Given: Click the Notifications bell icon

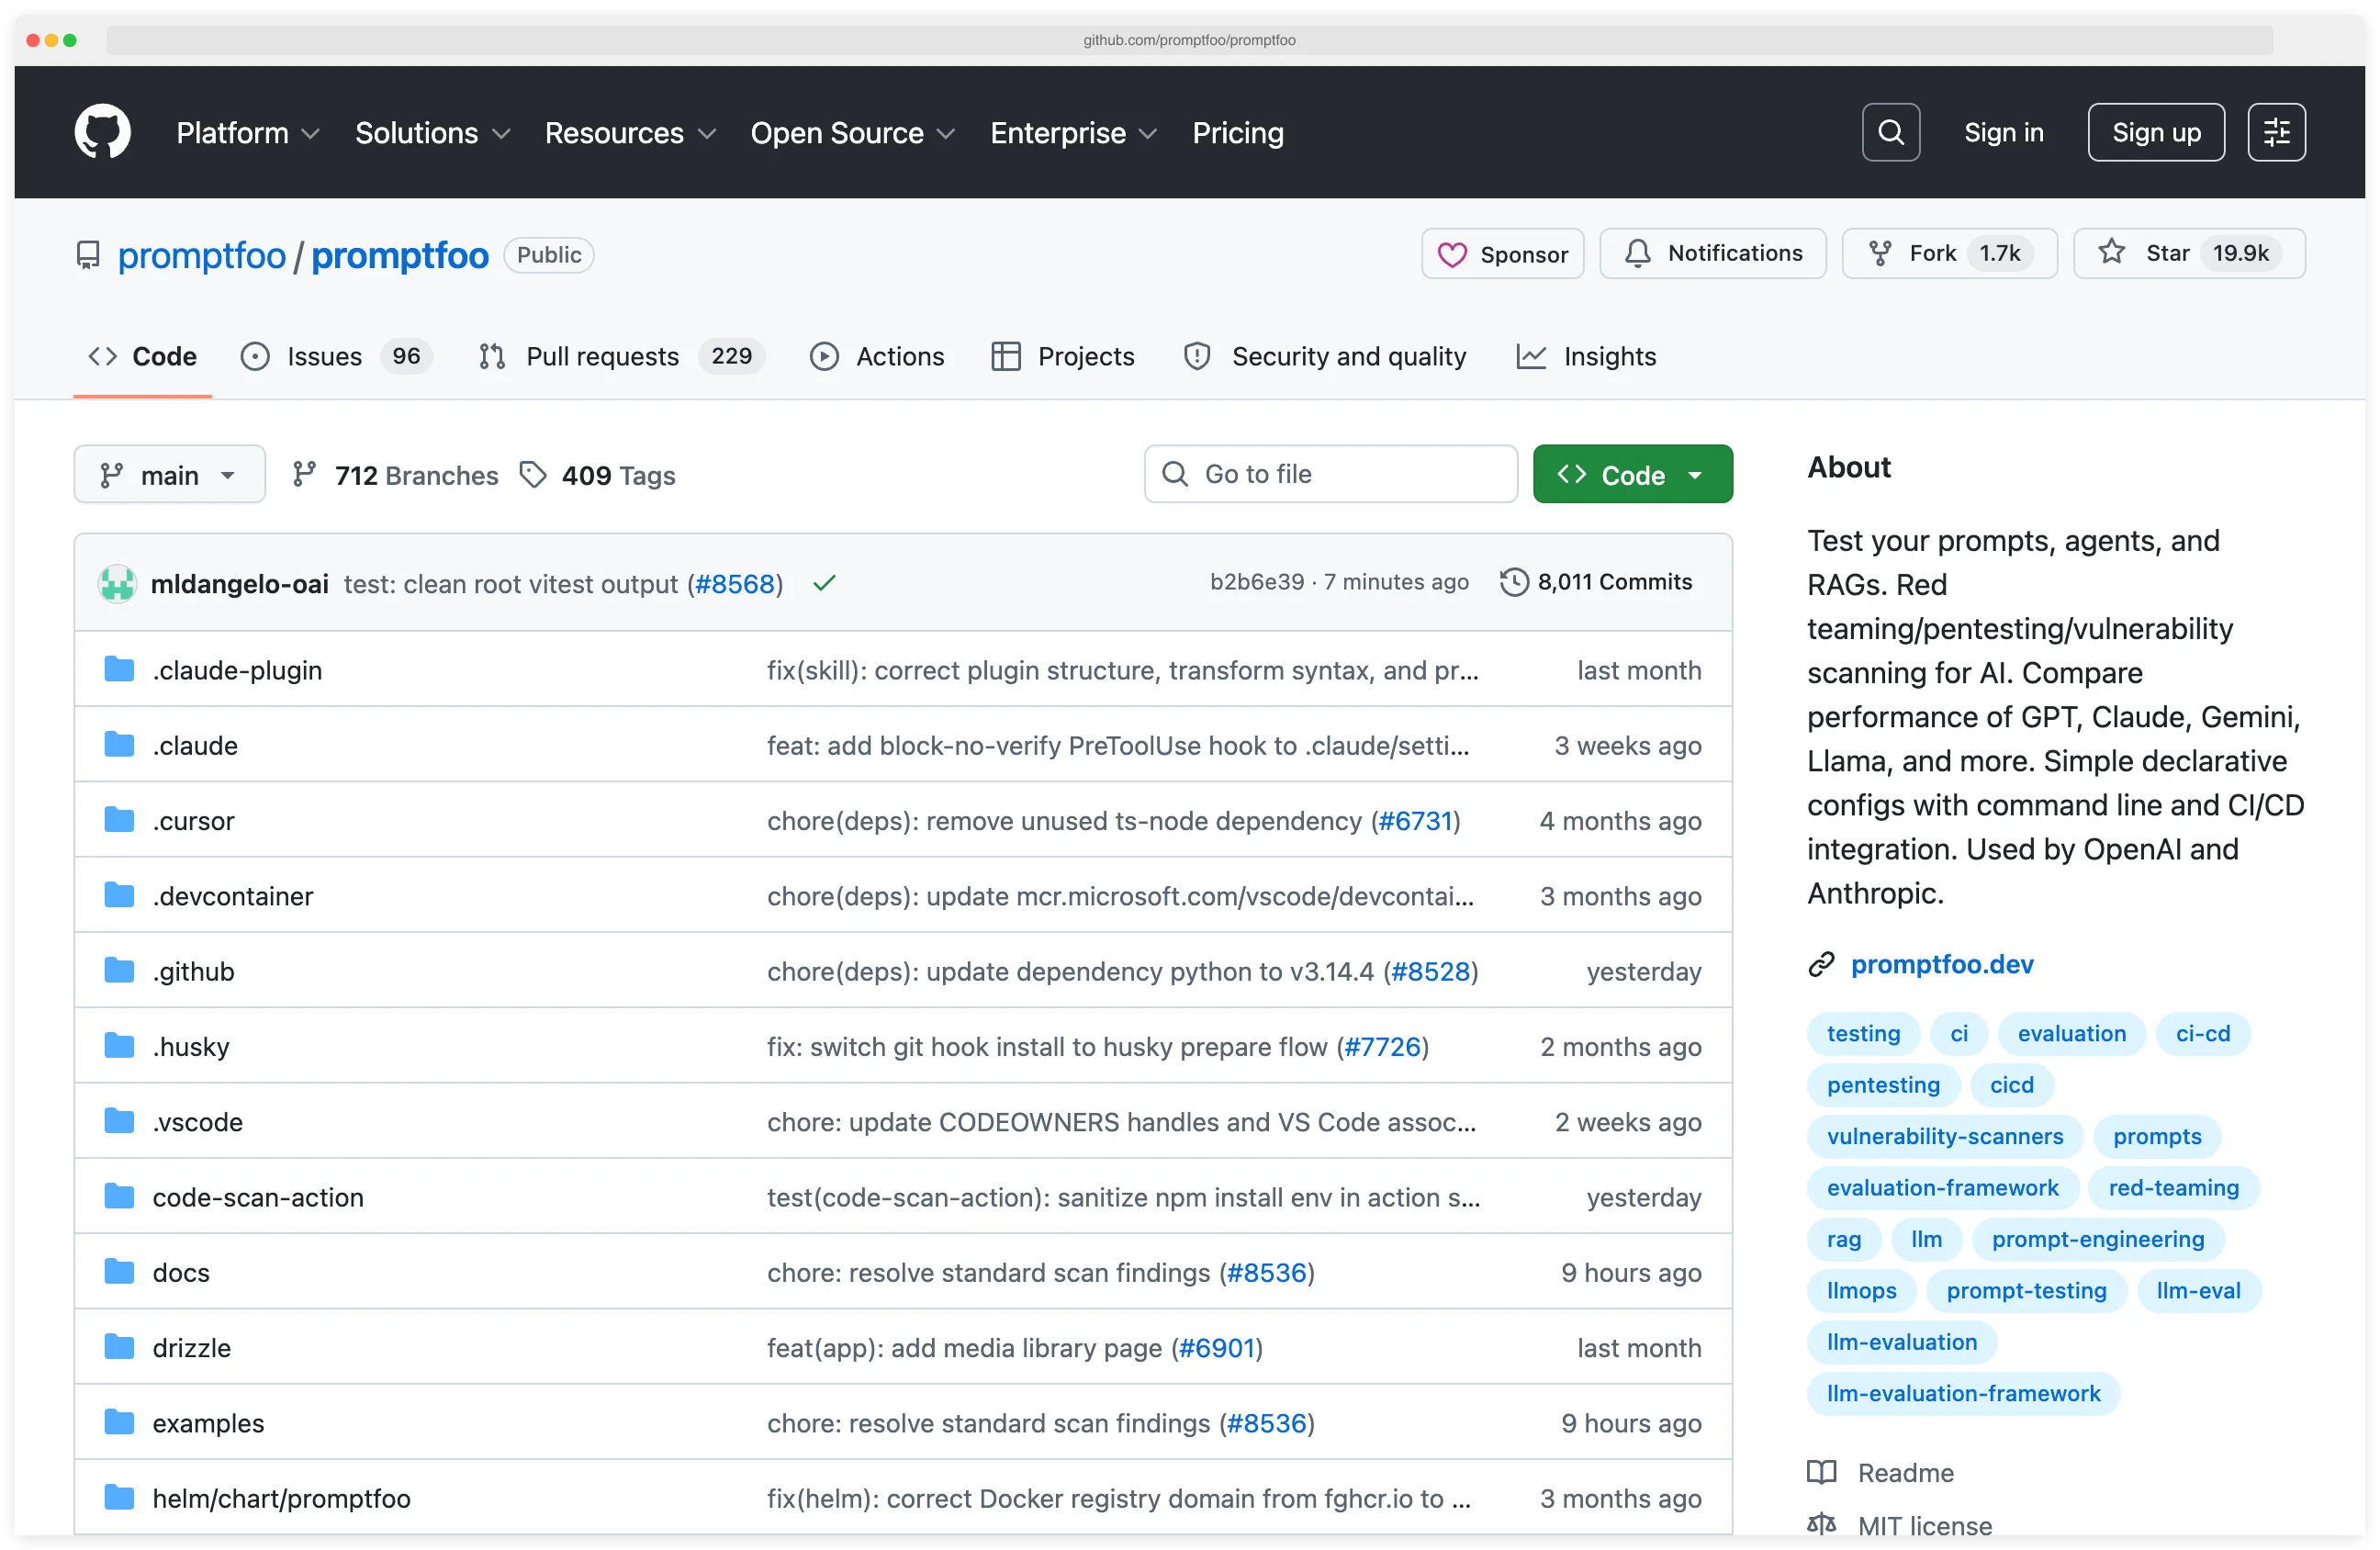Looking at the screenshot, I should [1637, 253].
